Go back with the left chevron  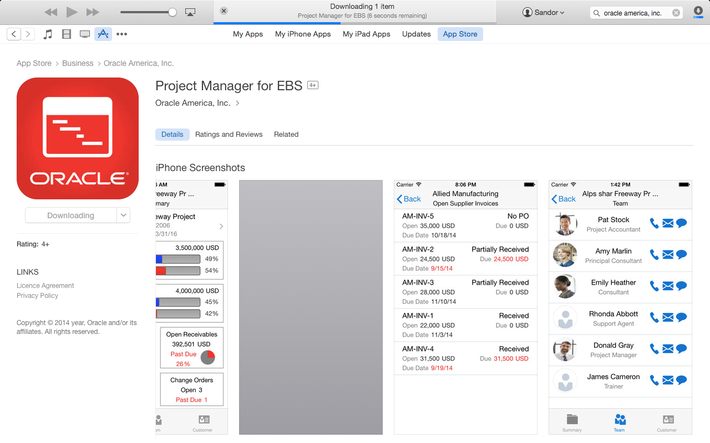click(14, 34)
